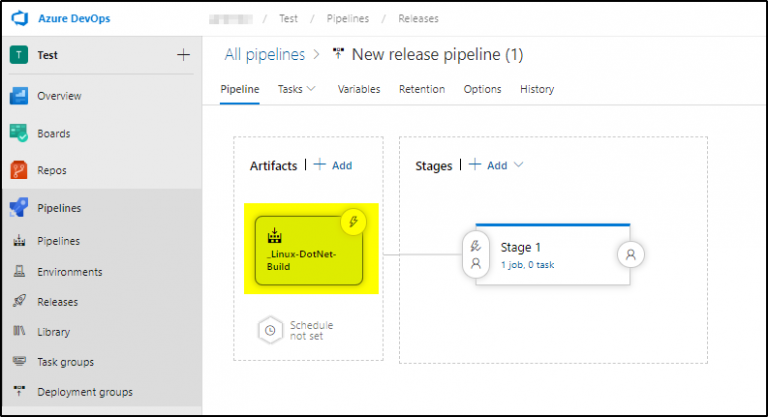Screen dimensions: 768x417
Task: Expand the Tasks tab dropdown
Action: (296, 89)
